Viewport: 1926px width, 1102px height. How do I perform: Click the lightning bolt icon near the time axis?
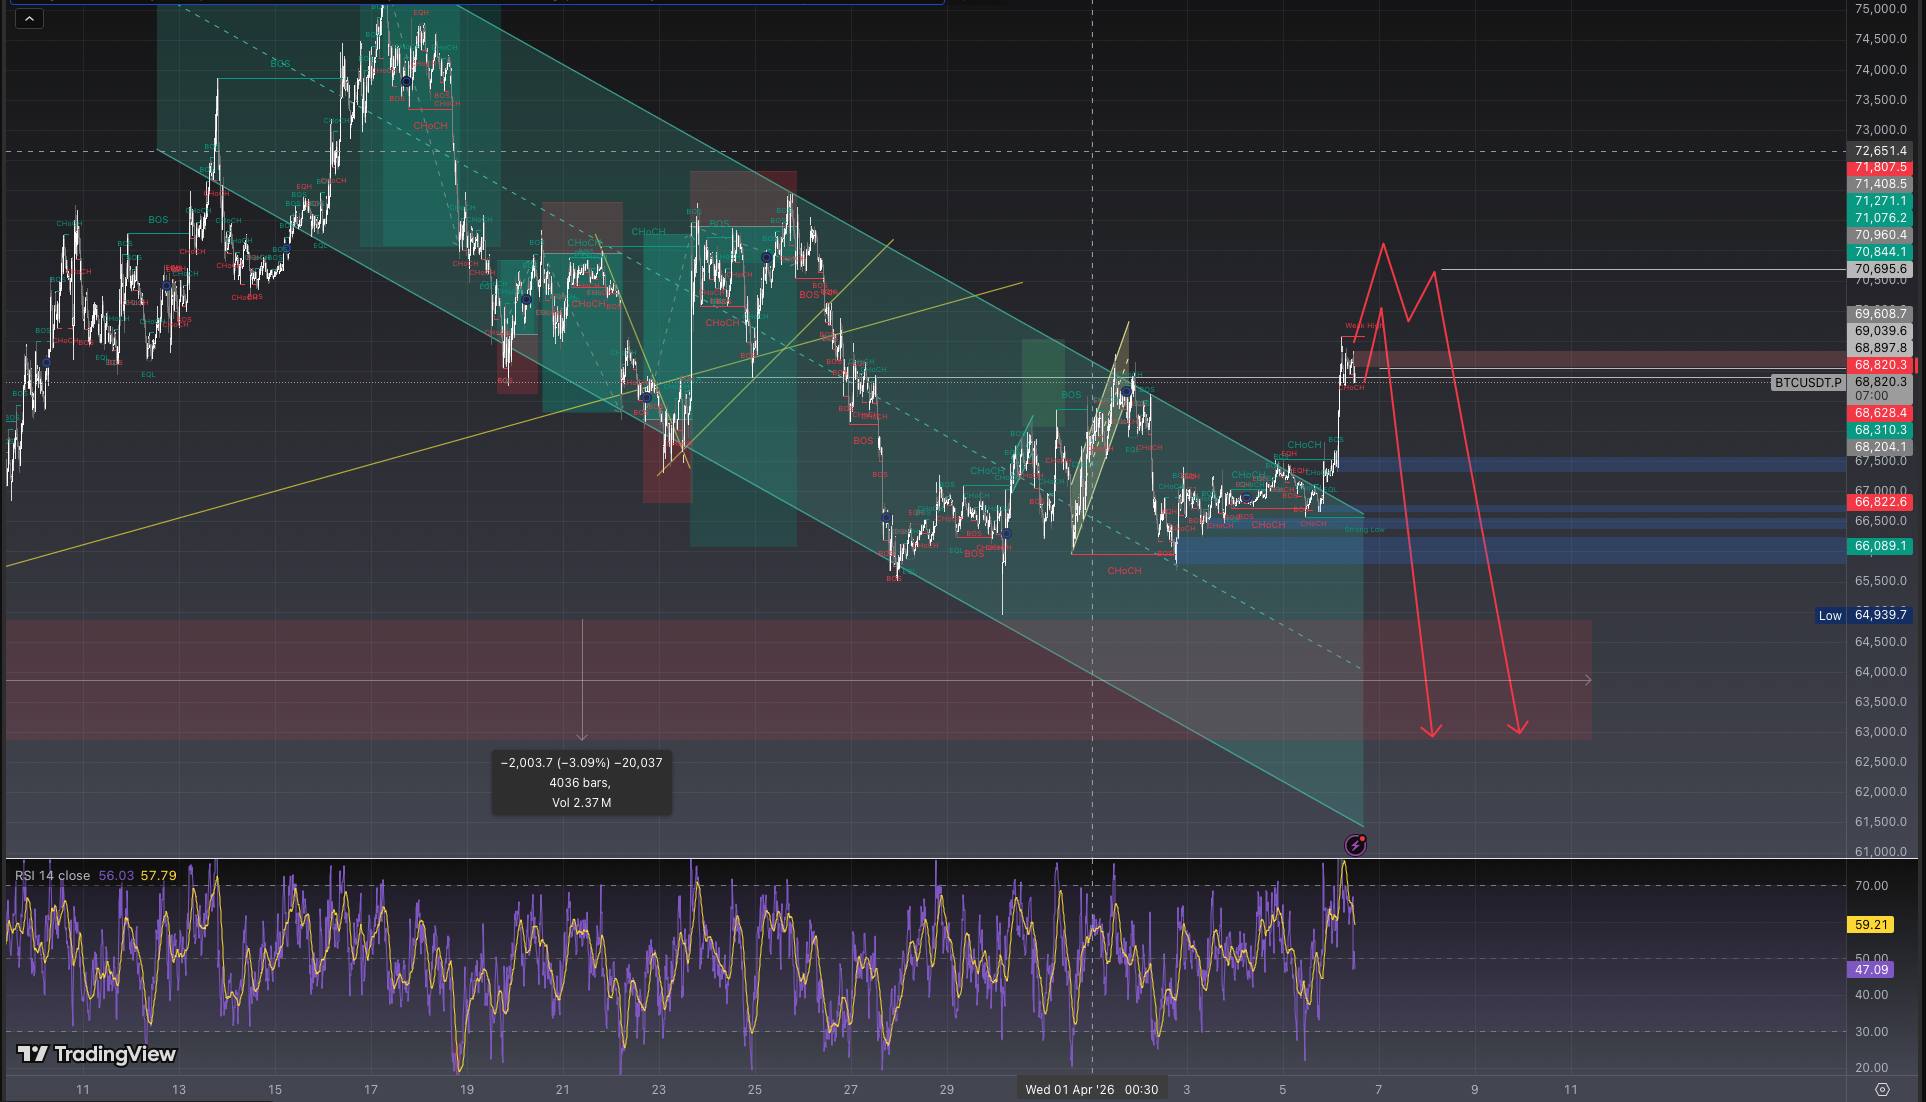coord(1355,846)
